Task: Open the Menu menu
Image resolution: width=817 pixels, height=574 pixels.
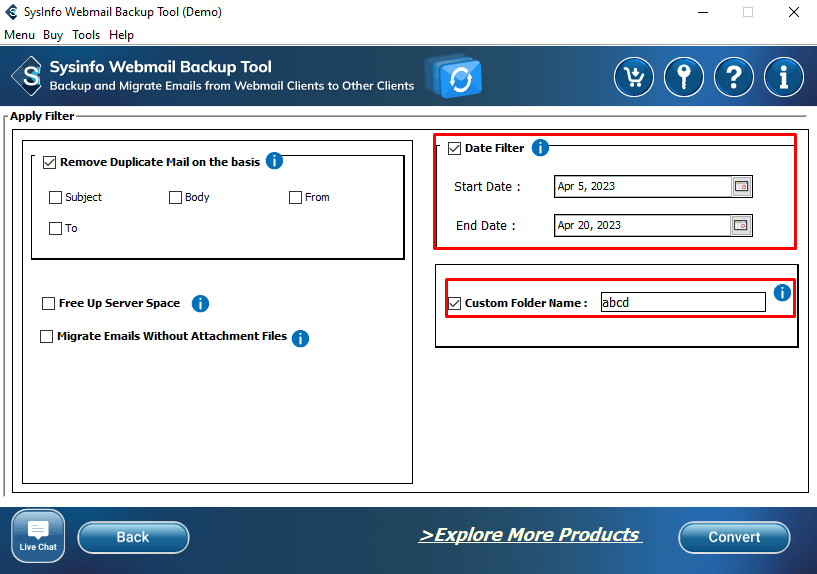Action: click(x=19, y=35)
